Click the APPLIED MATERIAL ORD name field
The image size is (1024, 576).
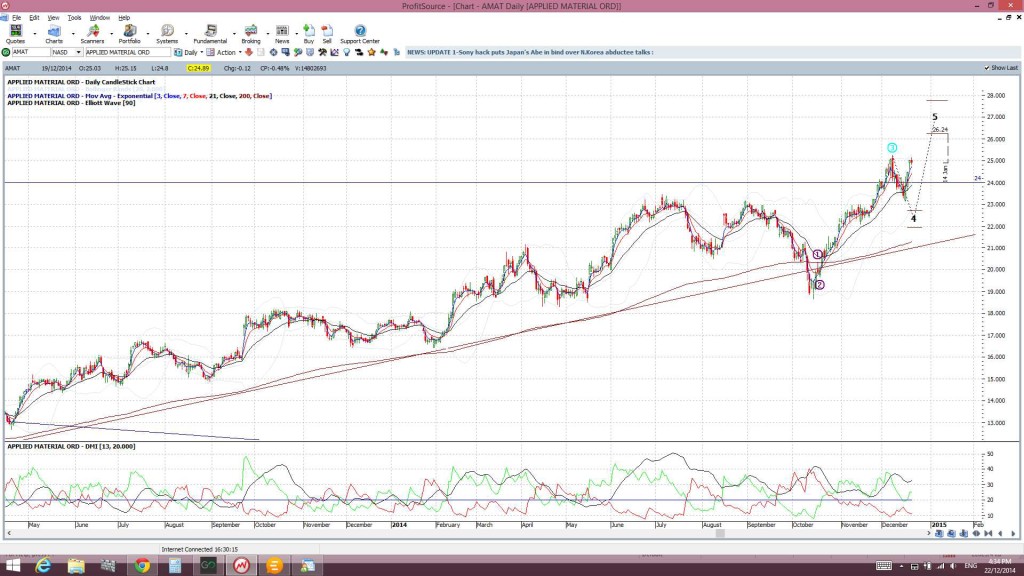[128, 52]
